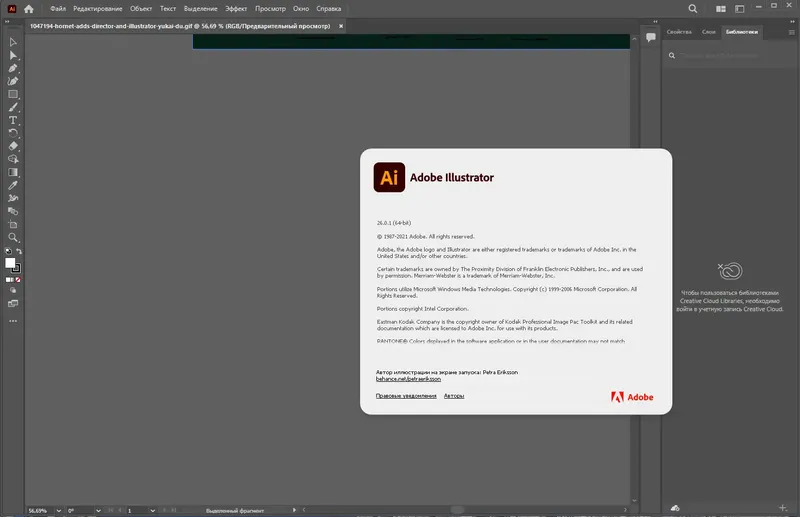Select the Artboard tool

(x=13, y=225)
